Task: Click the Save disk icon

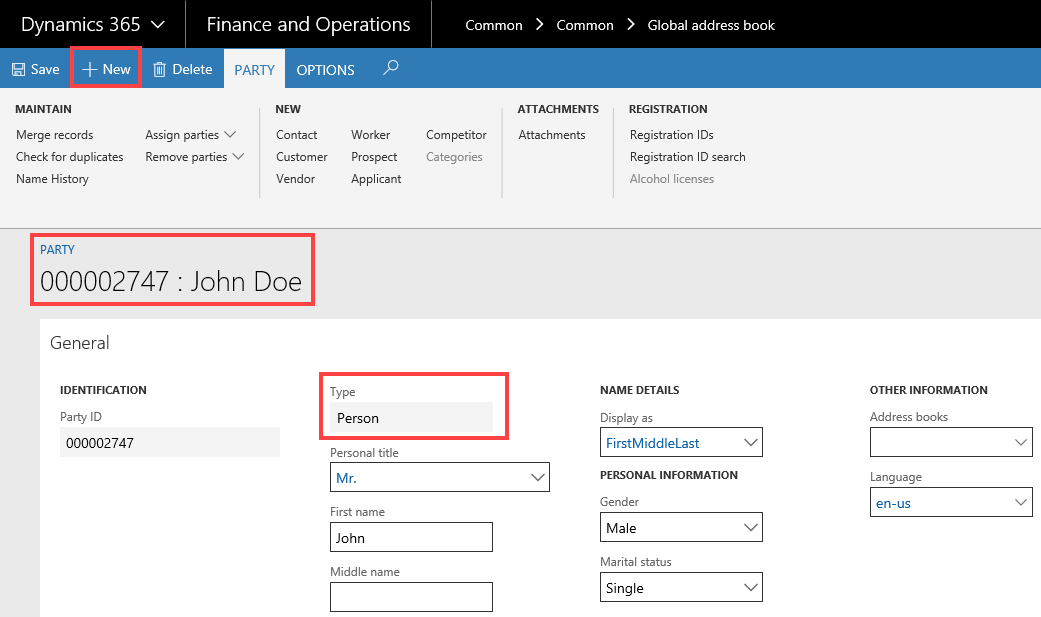Action: click(18, 70)
